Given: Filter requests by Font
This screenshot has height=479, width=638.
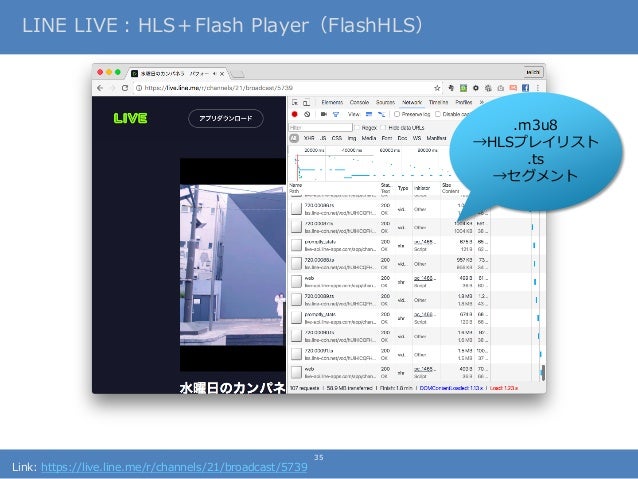Looking at the screenshot, I should pos(387,138).
